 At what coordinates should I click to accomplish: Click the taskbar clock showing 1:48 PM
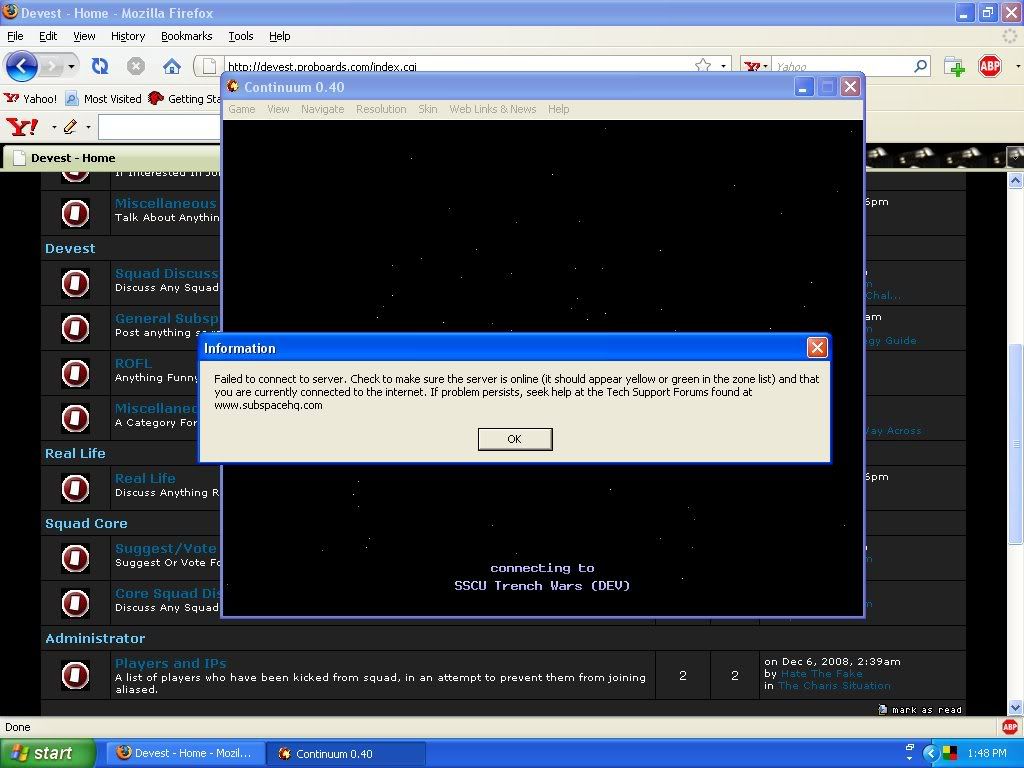pos(987,753)
